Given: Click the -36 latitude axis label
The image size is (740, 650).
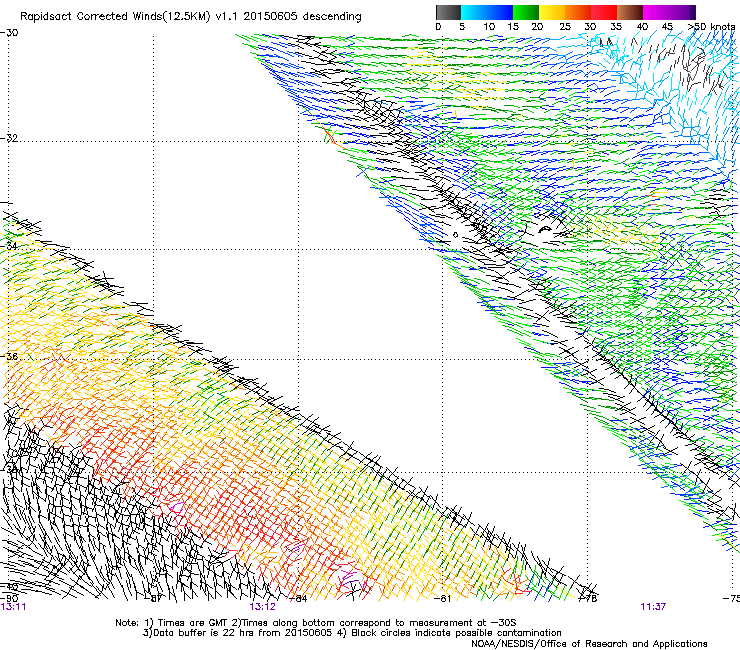Looking at the screenshot, I should point(9,356).
